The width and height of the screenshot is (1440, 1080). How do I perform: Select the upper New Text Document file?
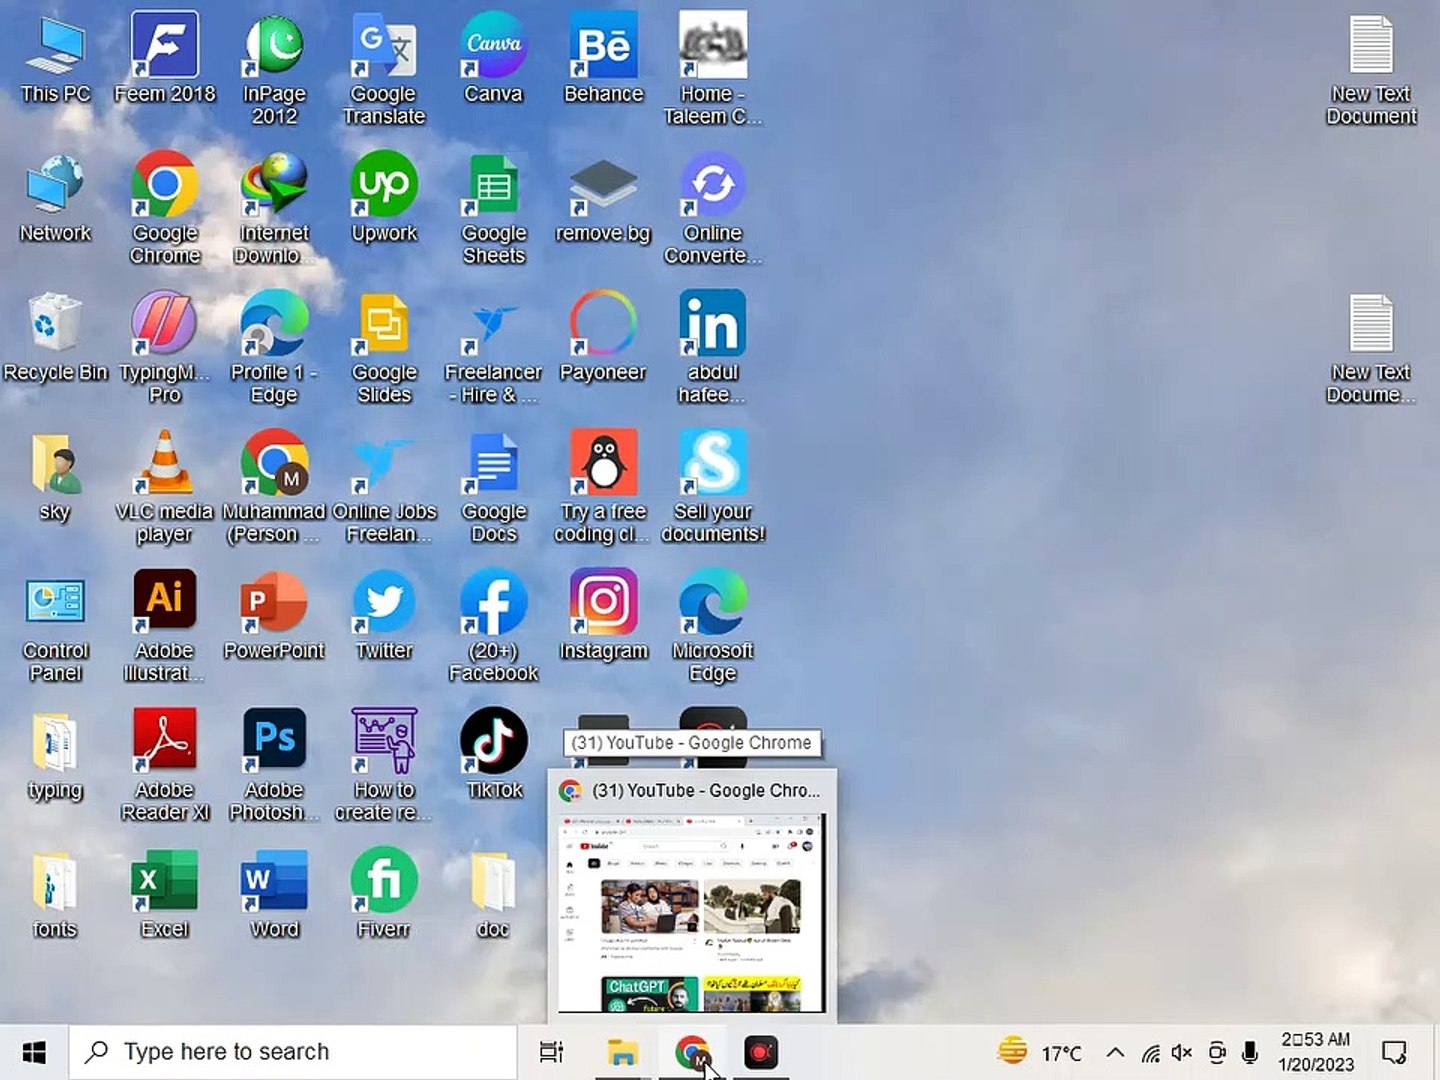coord(1371,70)
